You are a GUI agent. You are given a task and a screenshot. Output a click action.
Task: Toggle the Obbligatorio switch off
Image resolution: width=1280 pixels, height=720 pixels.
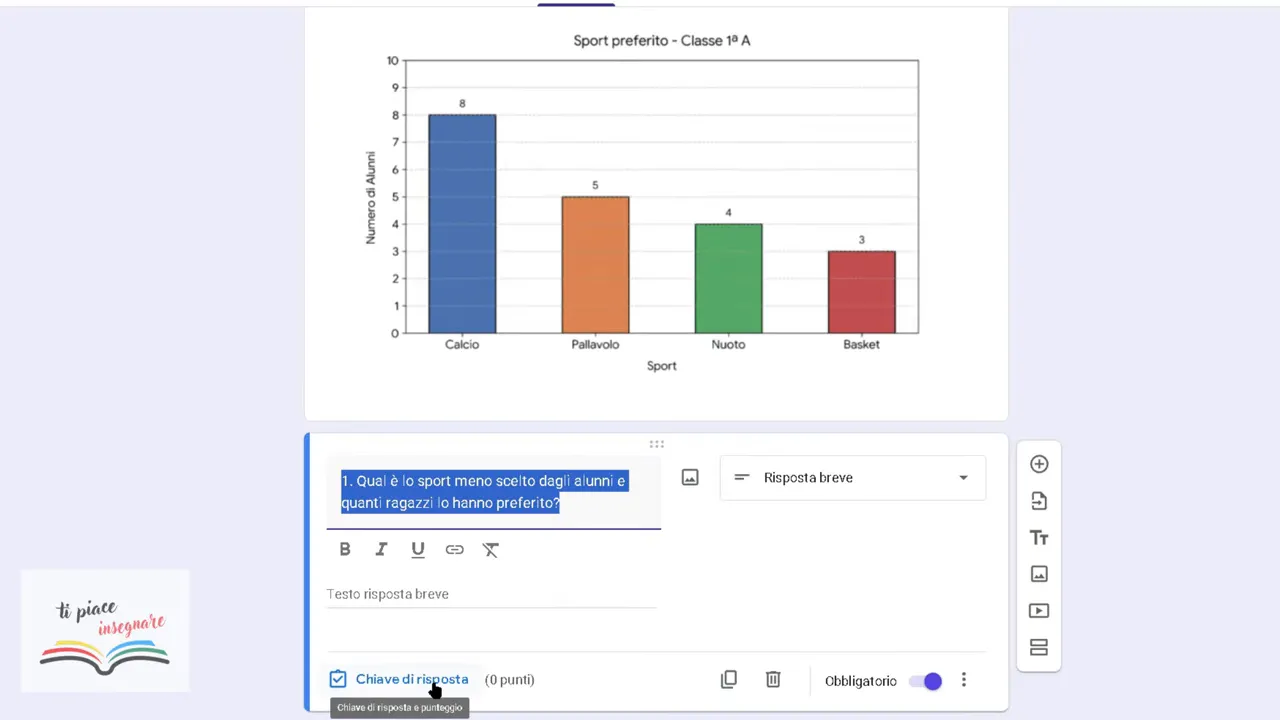tap(925, 681)
